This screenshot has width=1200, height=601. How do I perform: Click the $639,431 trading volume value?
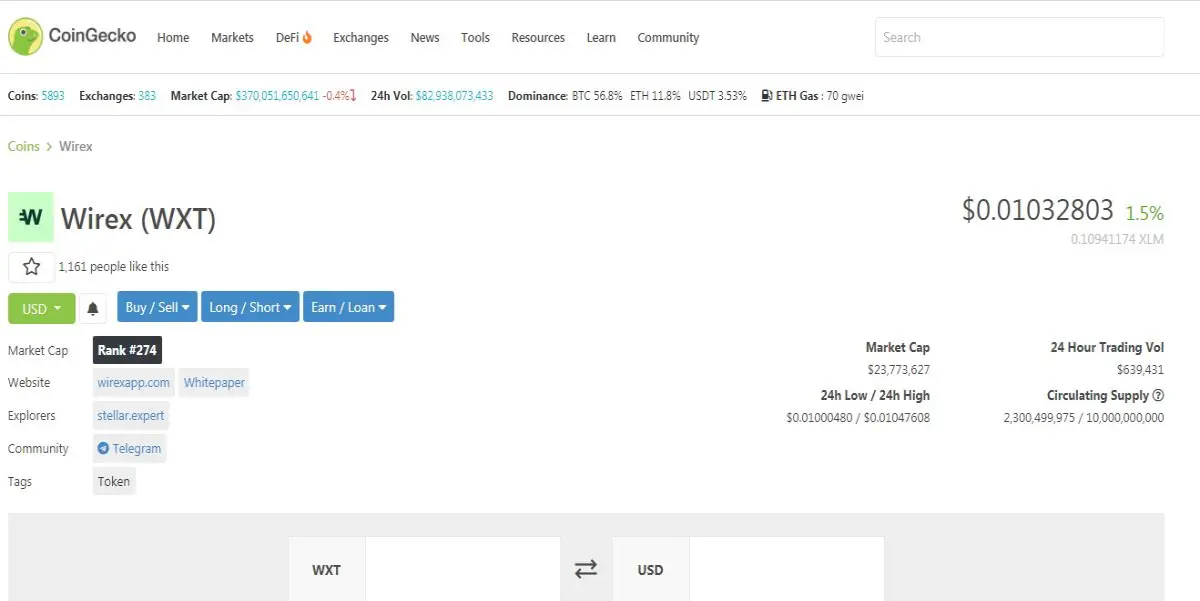click(1140, 370)
